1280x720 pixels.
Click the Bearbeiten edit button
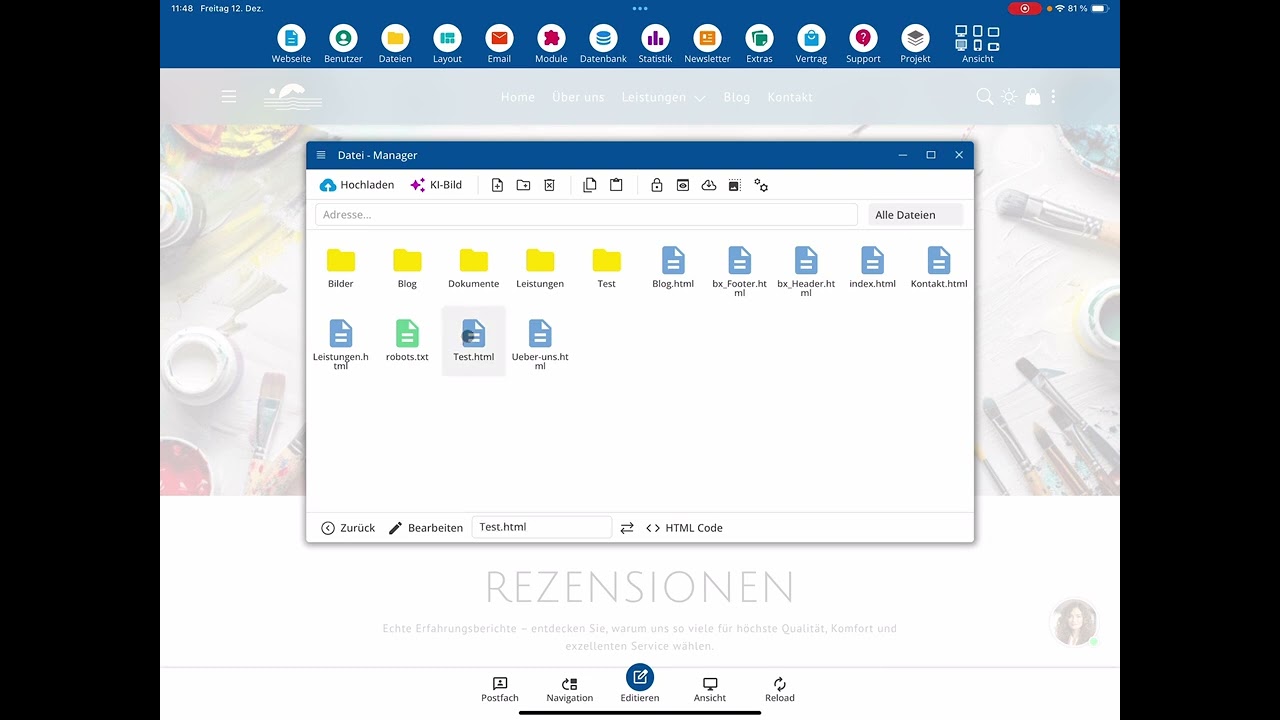pyautogui.click(x=426, y=528)
